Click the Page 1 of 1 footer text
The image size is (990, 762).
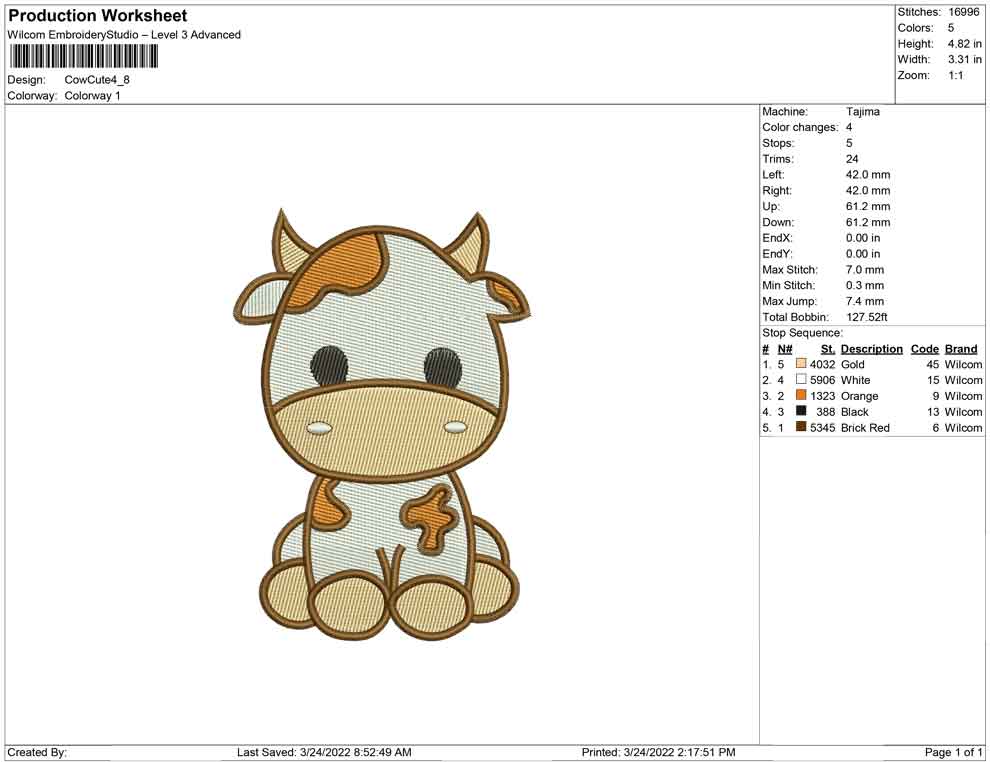(954, 752)
